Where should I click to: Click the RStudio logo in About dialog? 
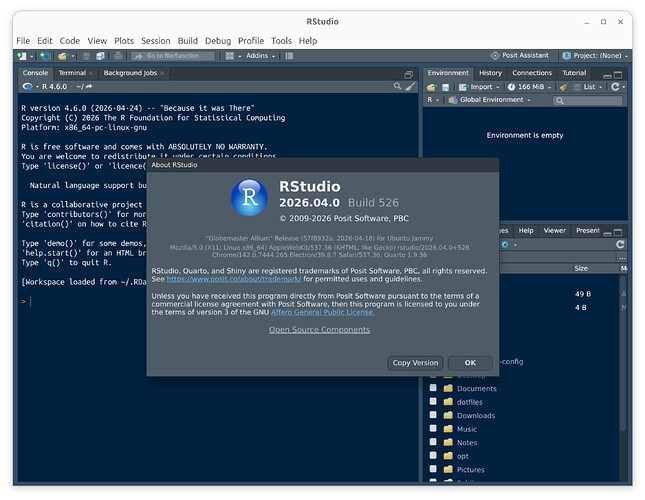249,198
